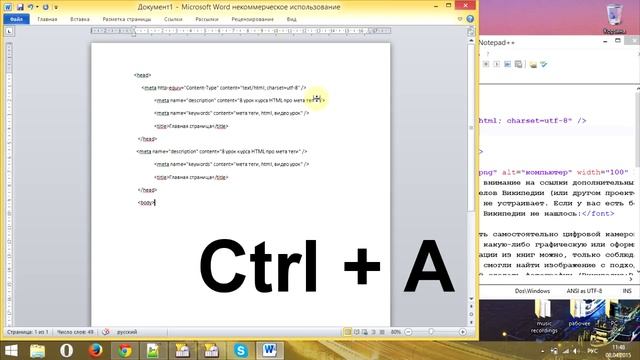Click the zoom in plus button
The height and width of the screenshot is (360, 640).
pos(462,332)
